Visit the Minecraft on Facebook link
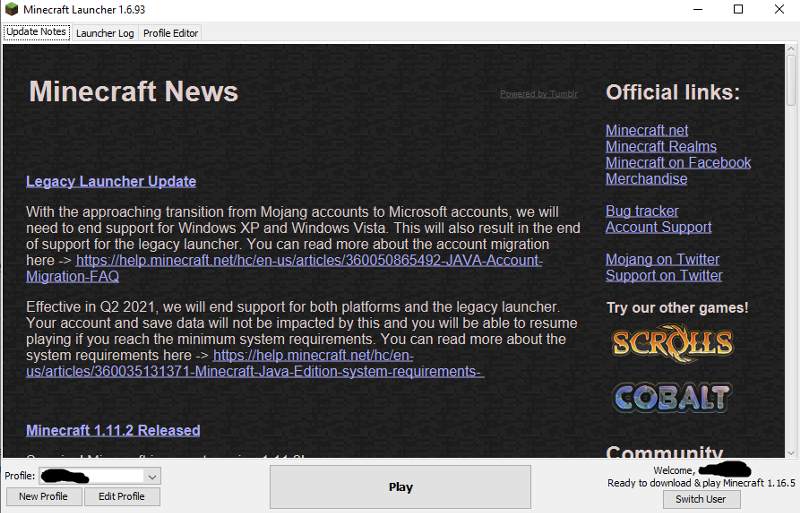The height and width of the screenshot is (513, 800). click(x=677, y=162)
